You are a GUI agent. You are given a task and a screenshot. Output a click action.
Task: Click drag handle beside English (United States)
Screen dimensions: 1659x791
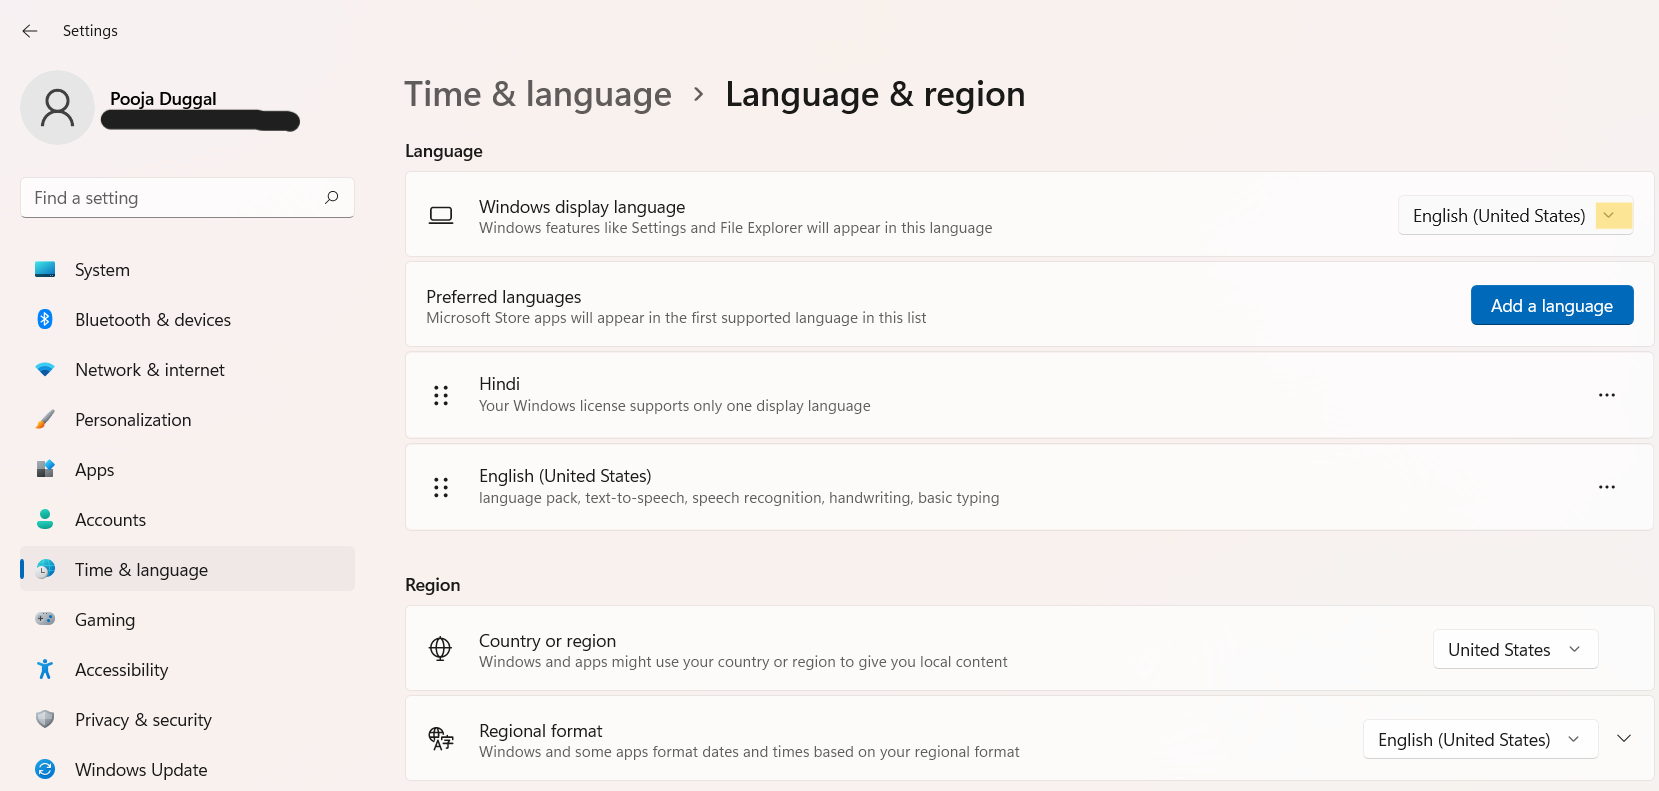pos(441,487)
